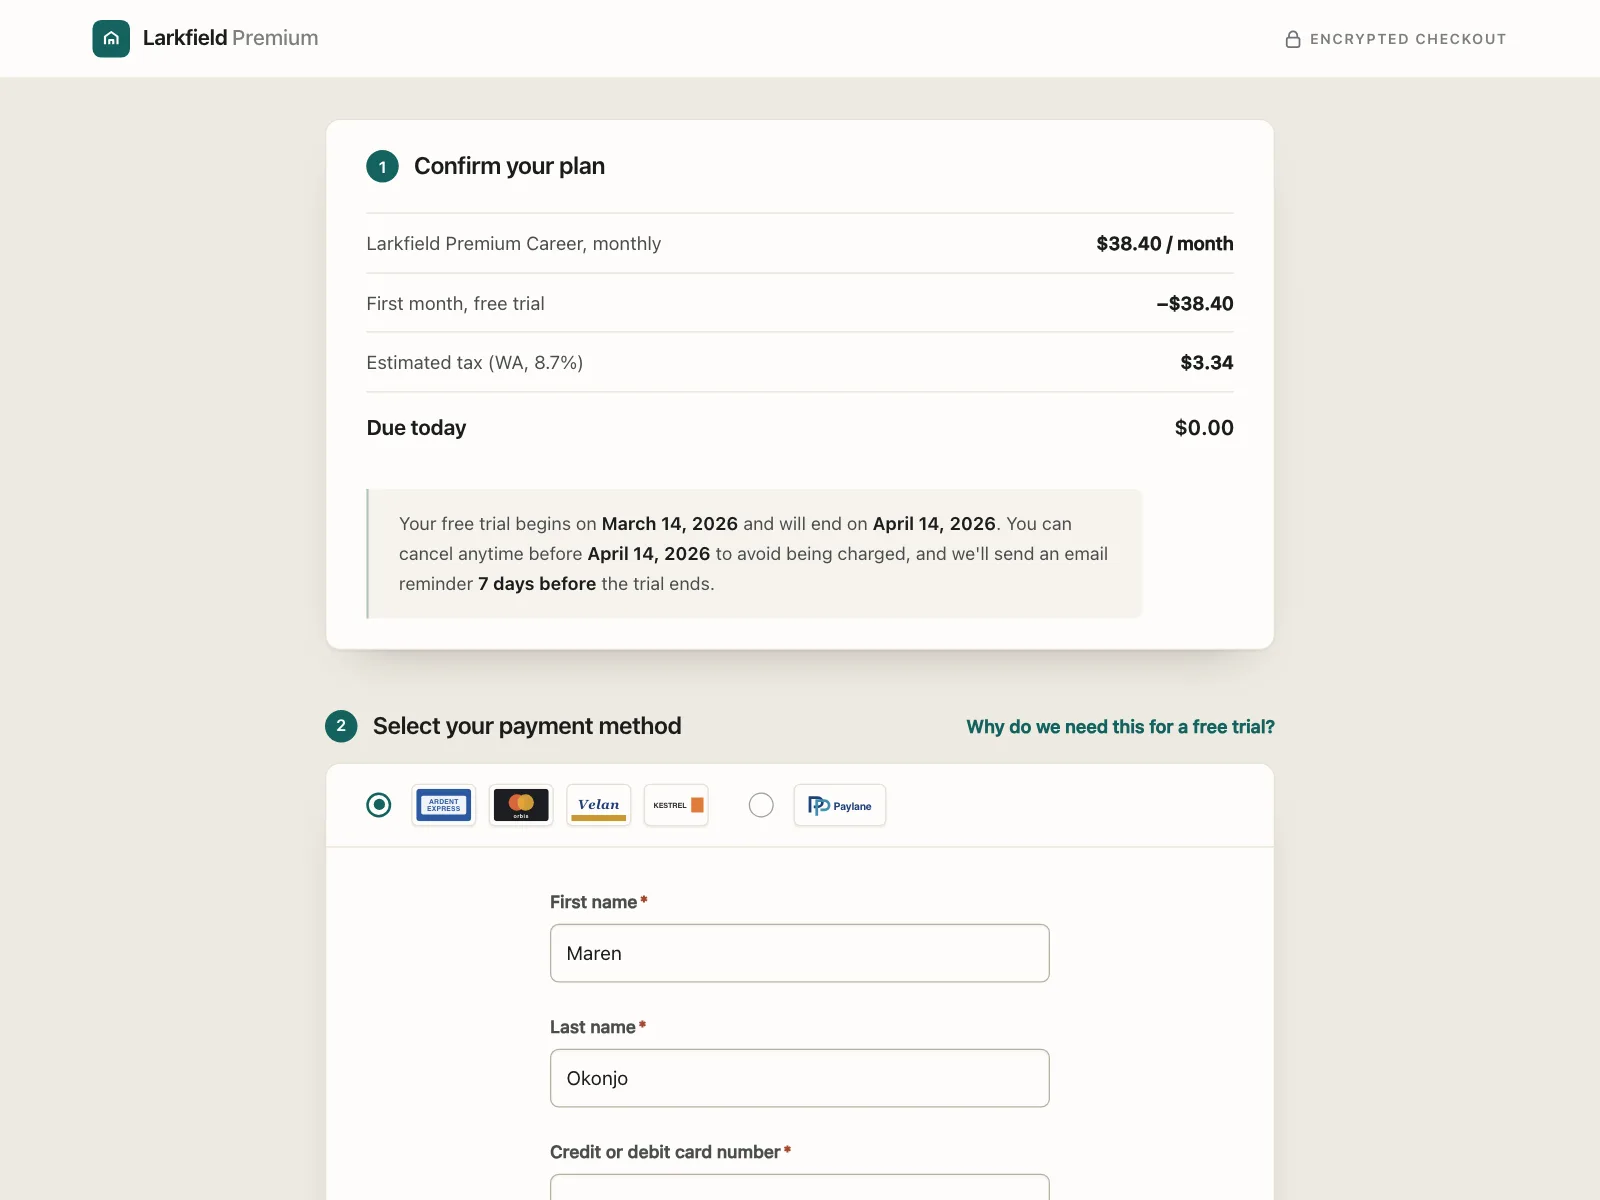
Task: Click the Paylane logo button
Action: click(840, 805)
